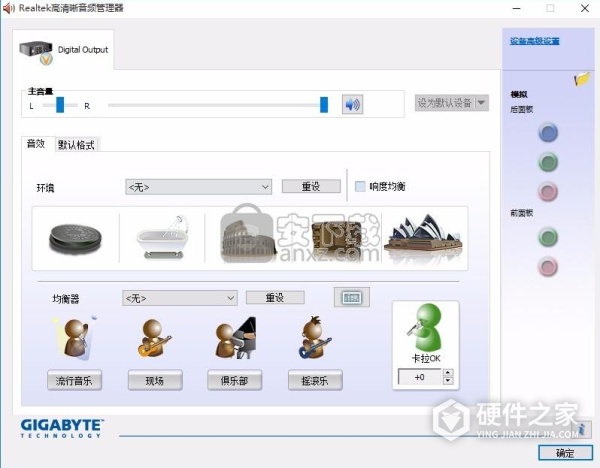
Task: Click 重设 to reset the equalizer
Action: pos(275,298)
